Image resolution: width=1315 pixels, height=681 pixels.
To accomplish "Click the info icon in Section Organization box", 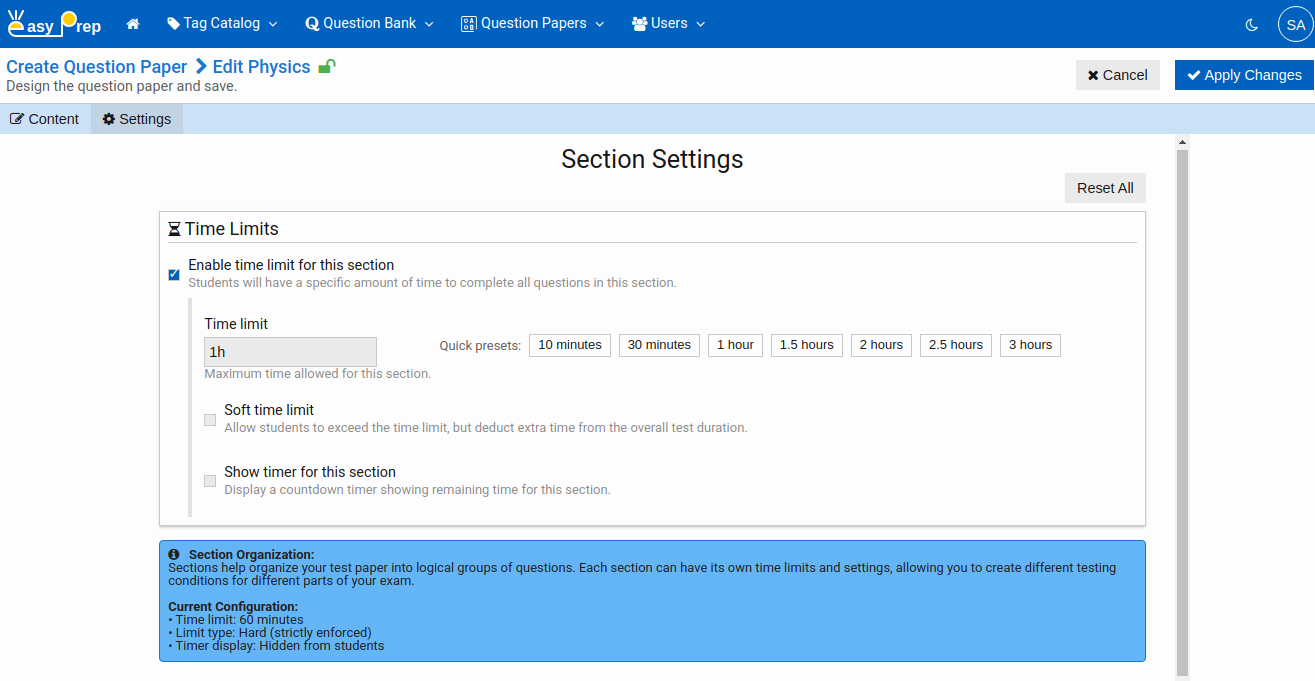I will [174, 554].
